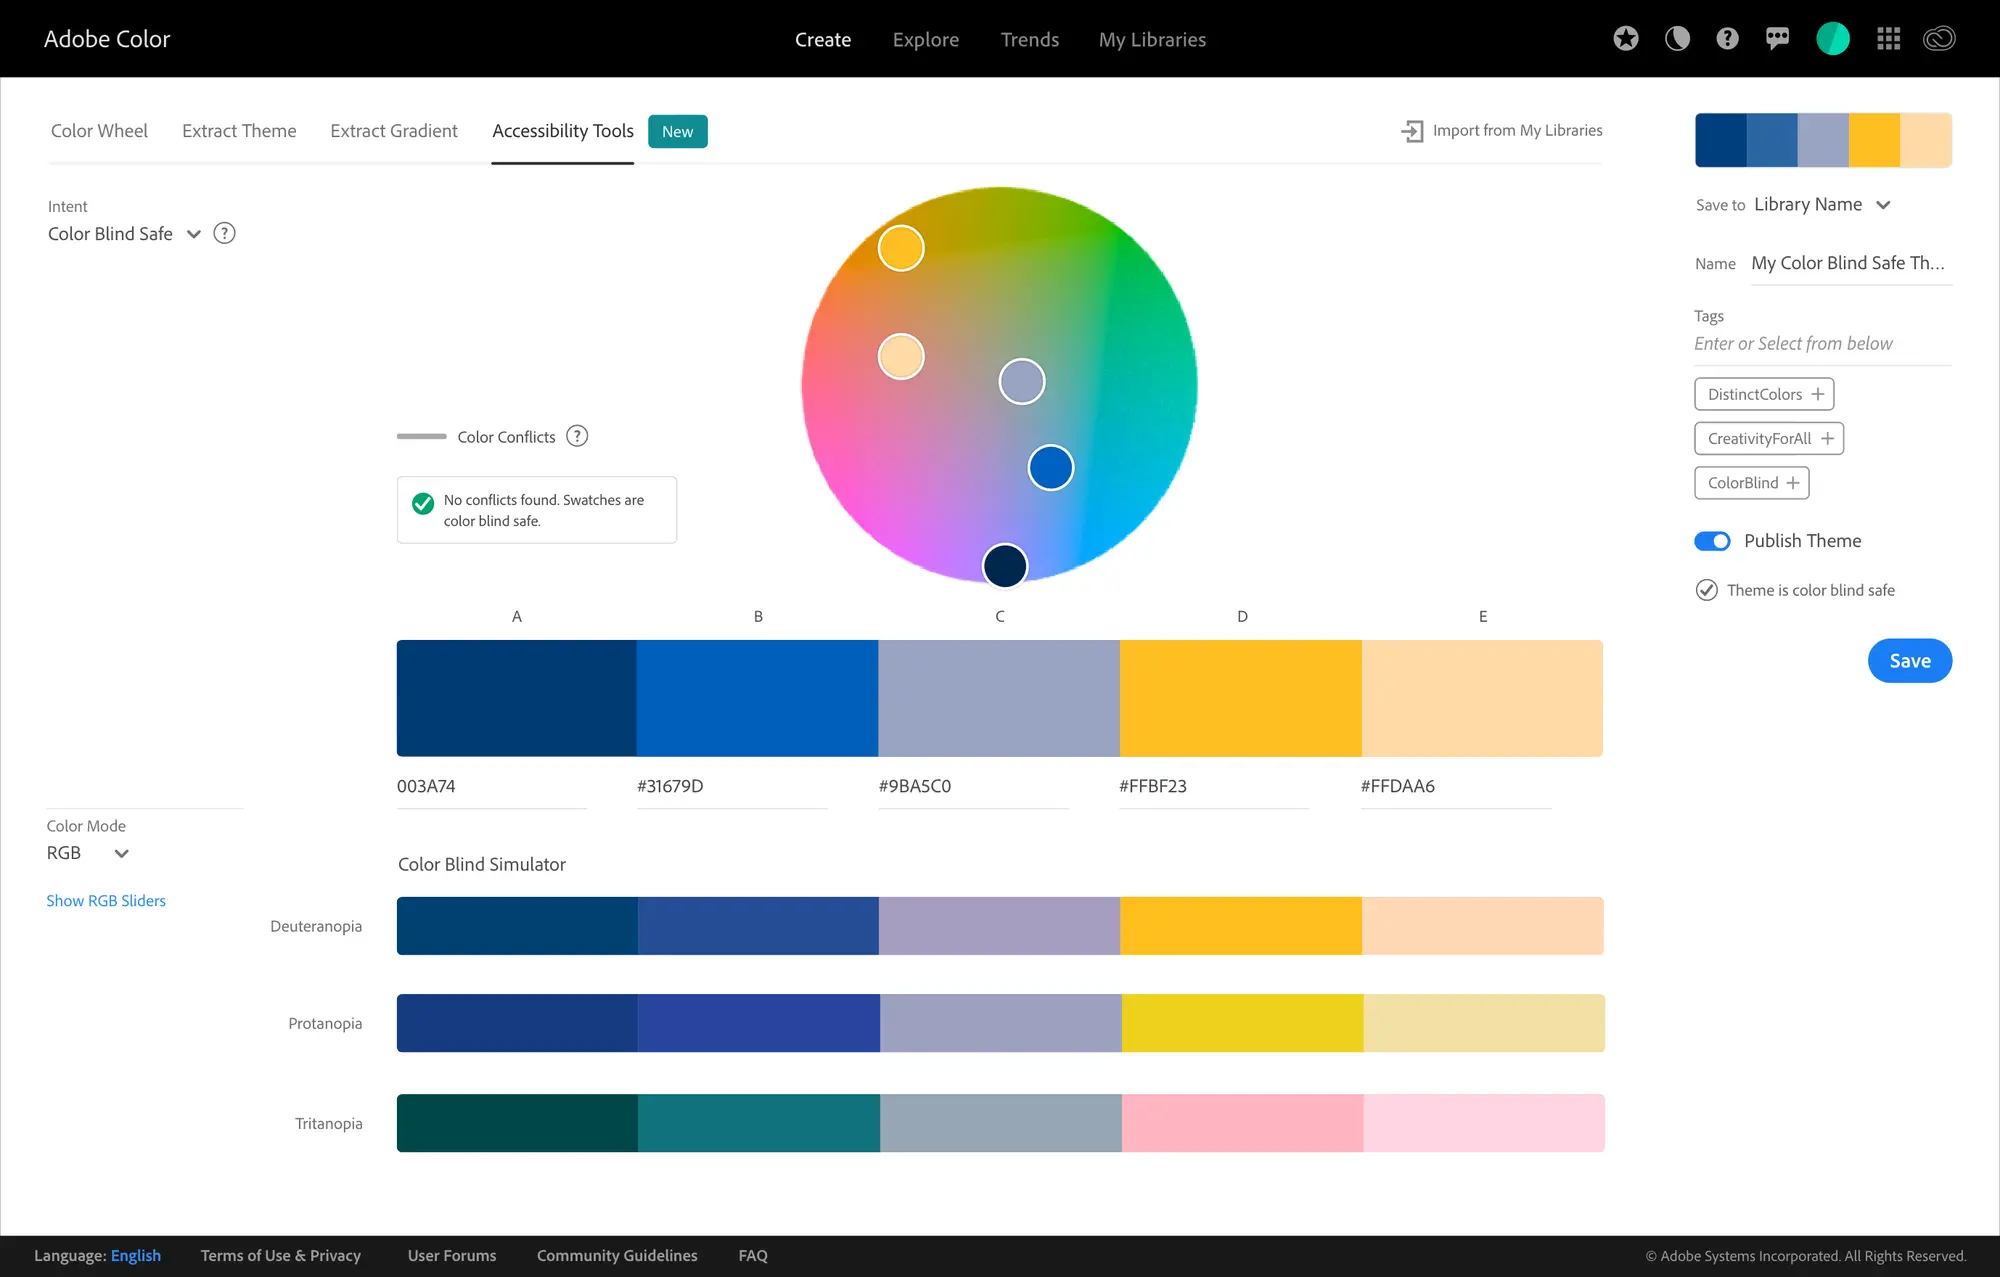Viewport: 2000px width, 1277px height.
Task: Click the help icon beside Color Conflicts
Action: click(x=577, y=436)
